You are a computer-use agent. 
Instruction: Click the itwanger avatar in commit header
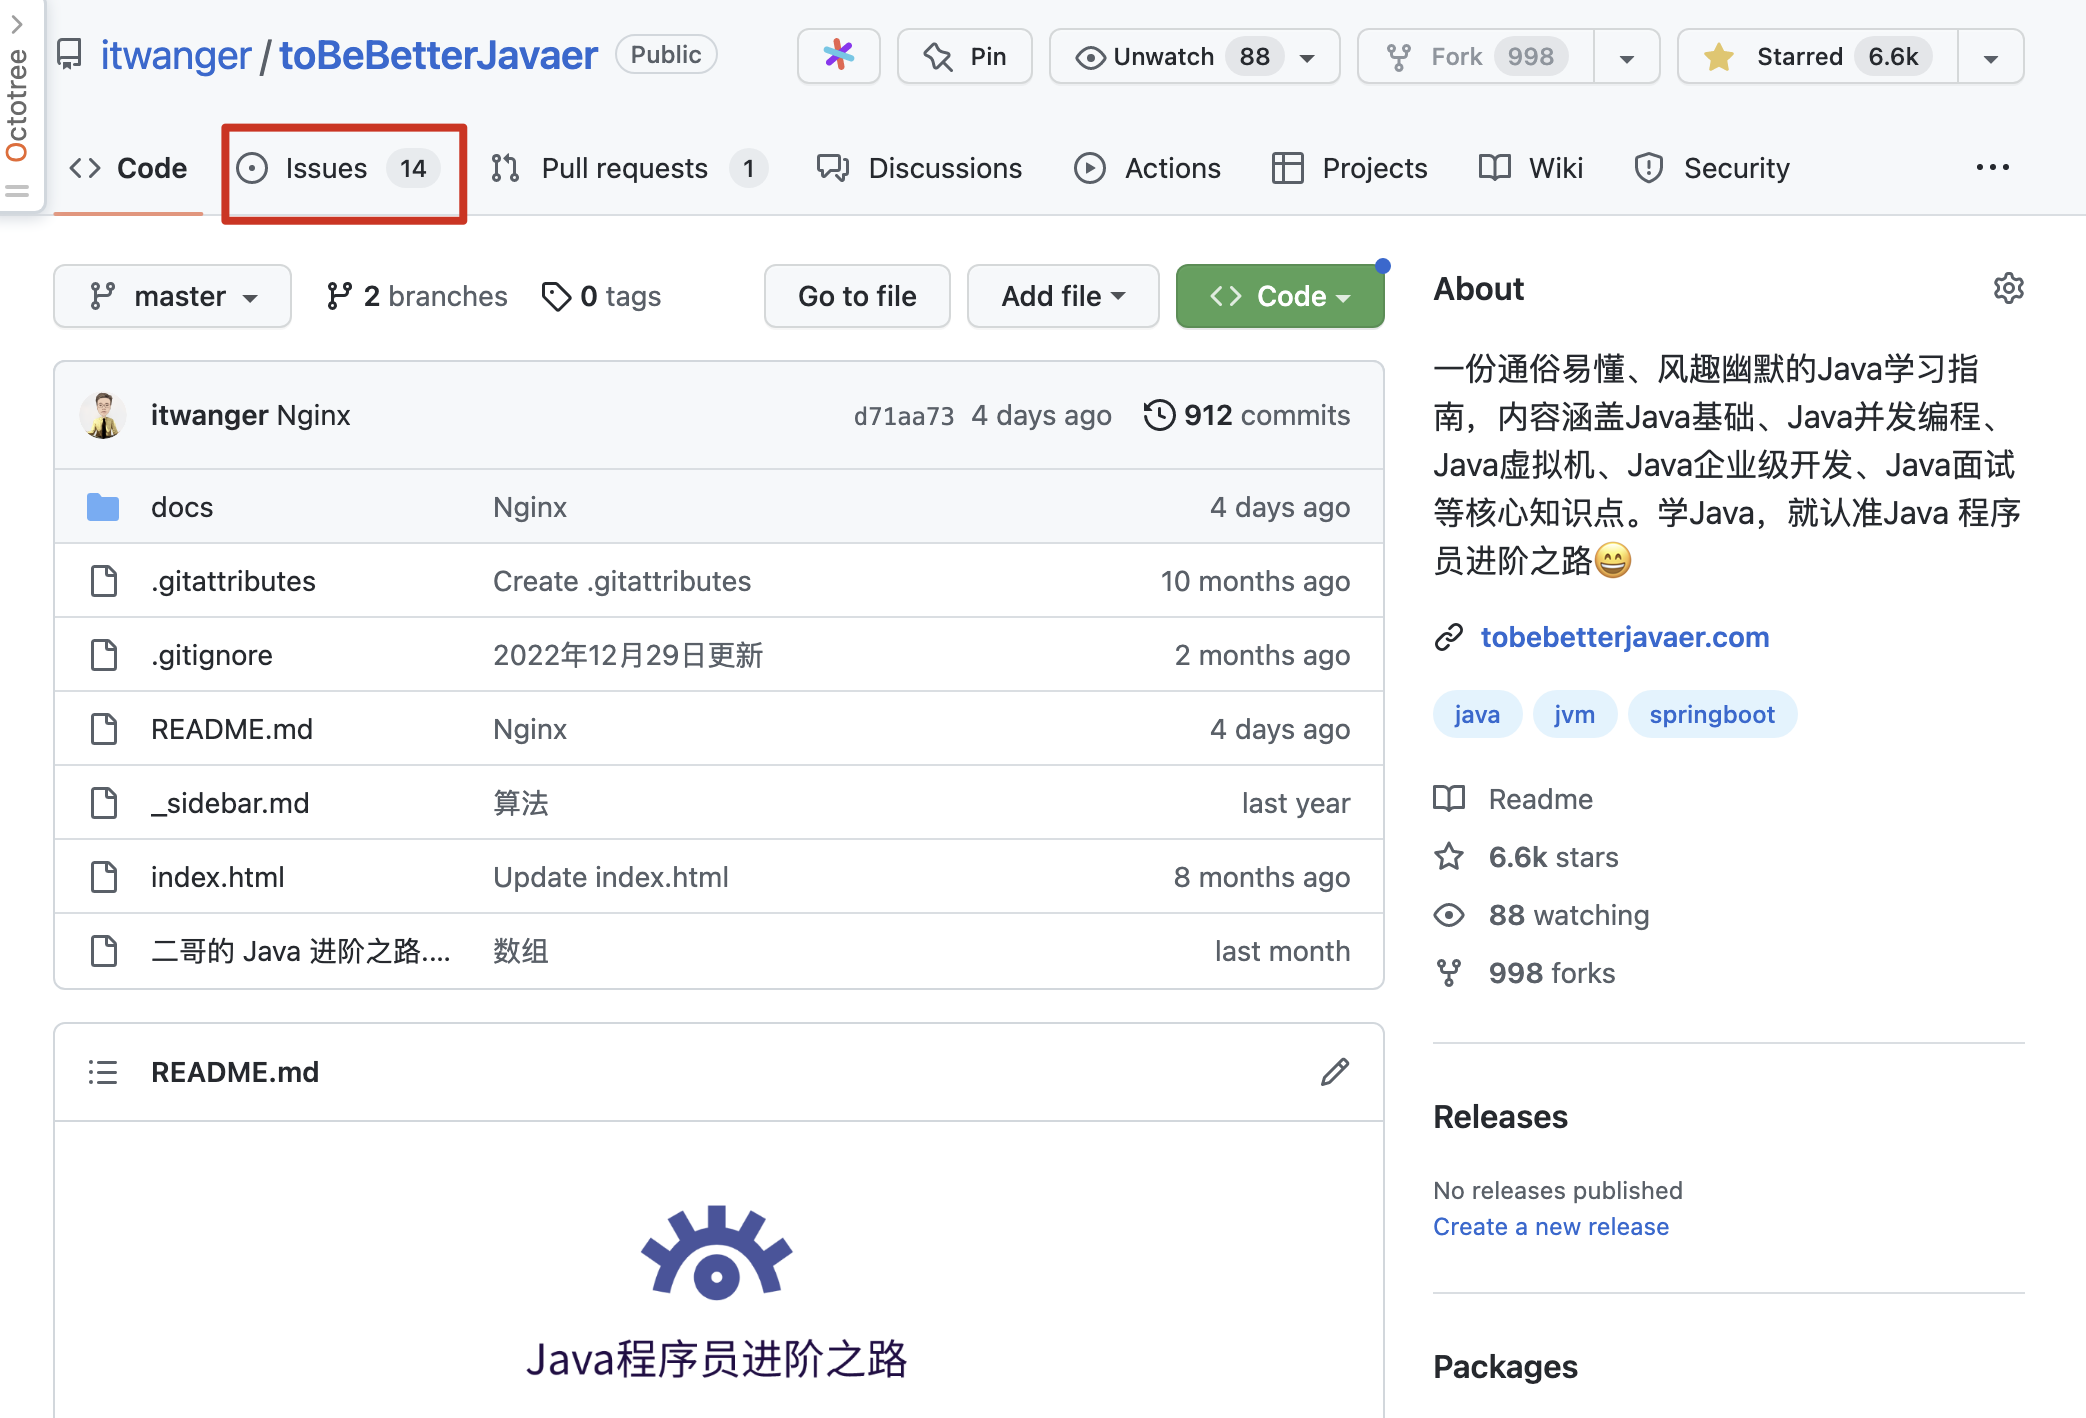(103, 415)
